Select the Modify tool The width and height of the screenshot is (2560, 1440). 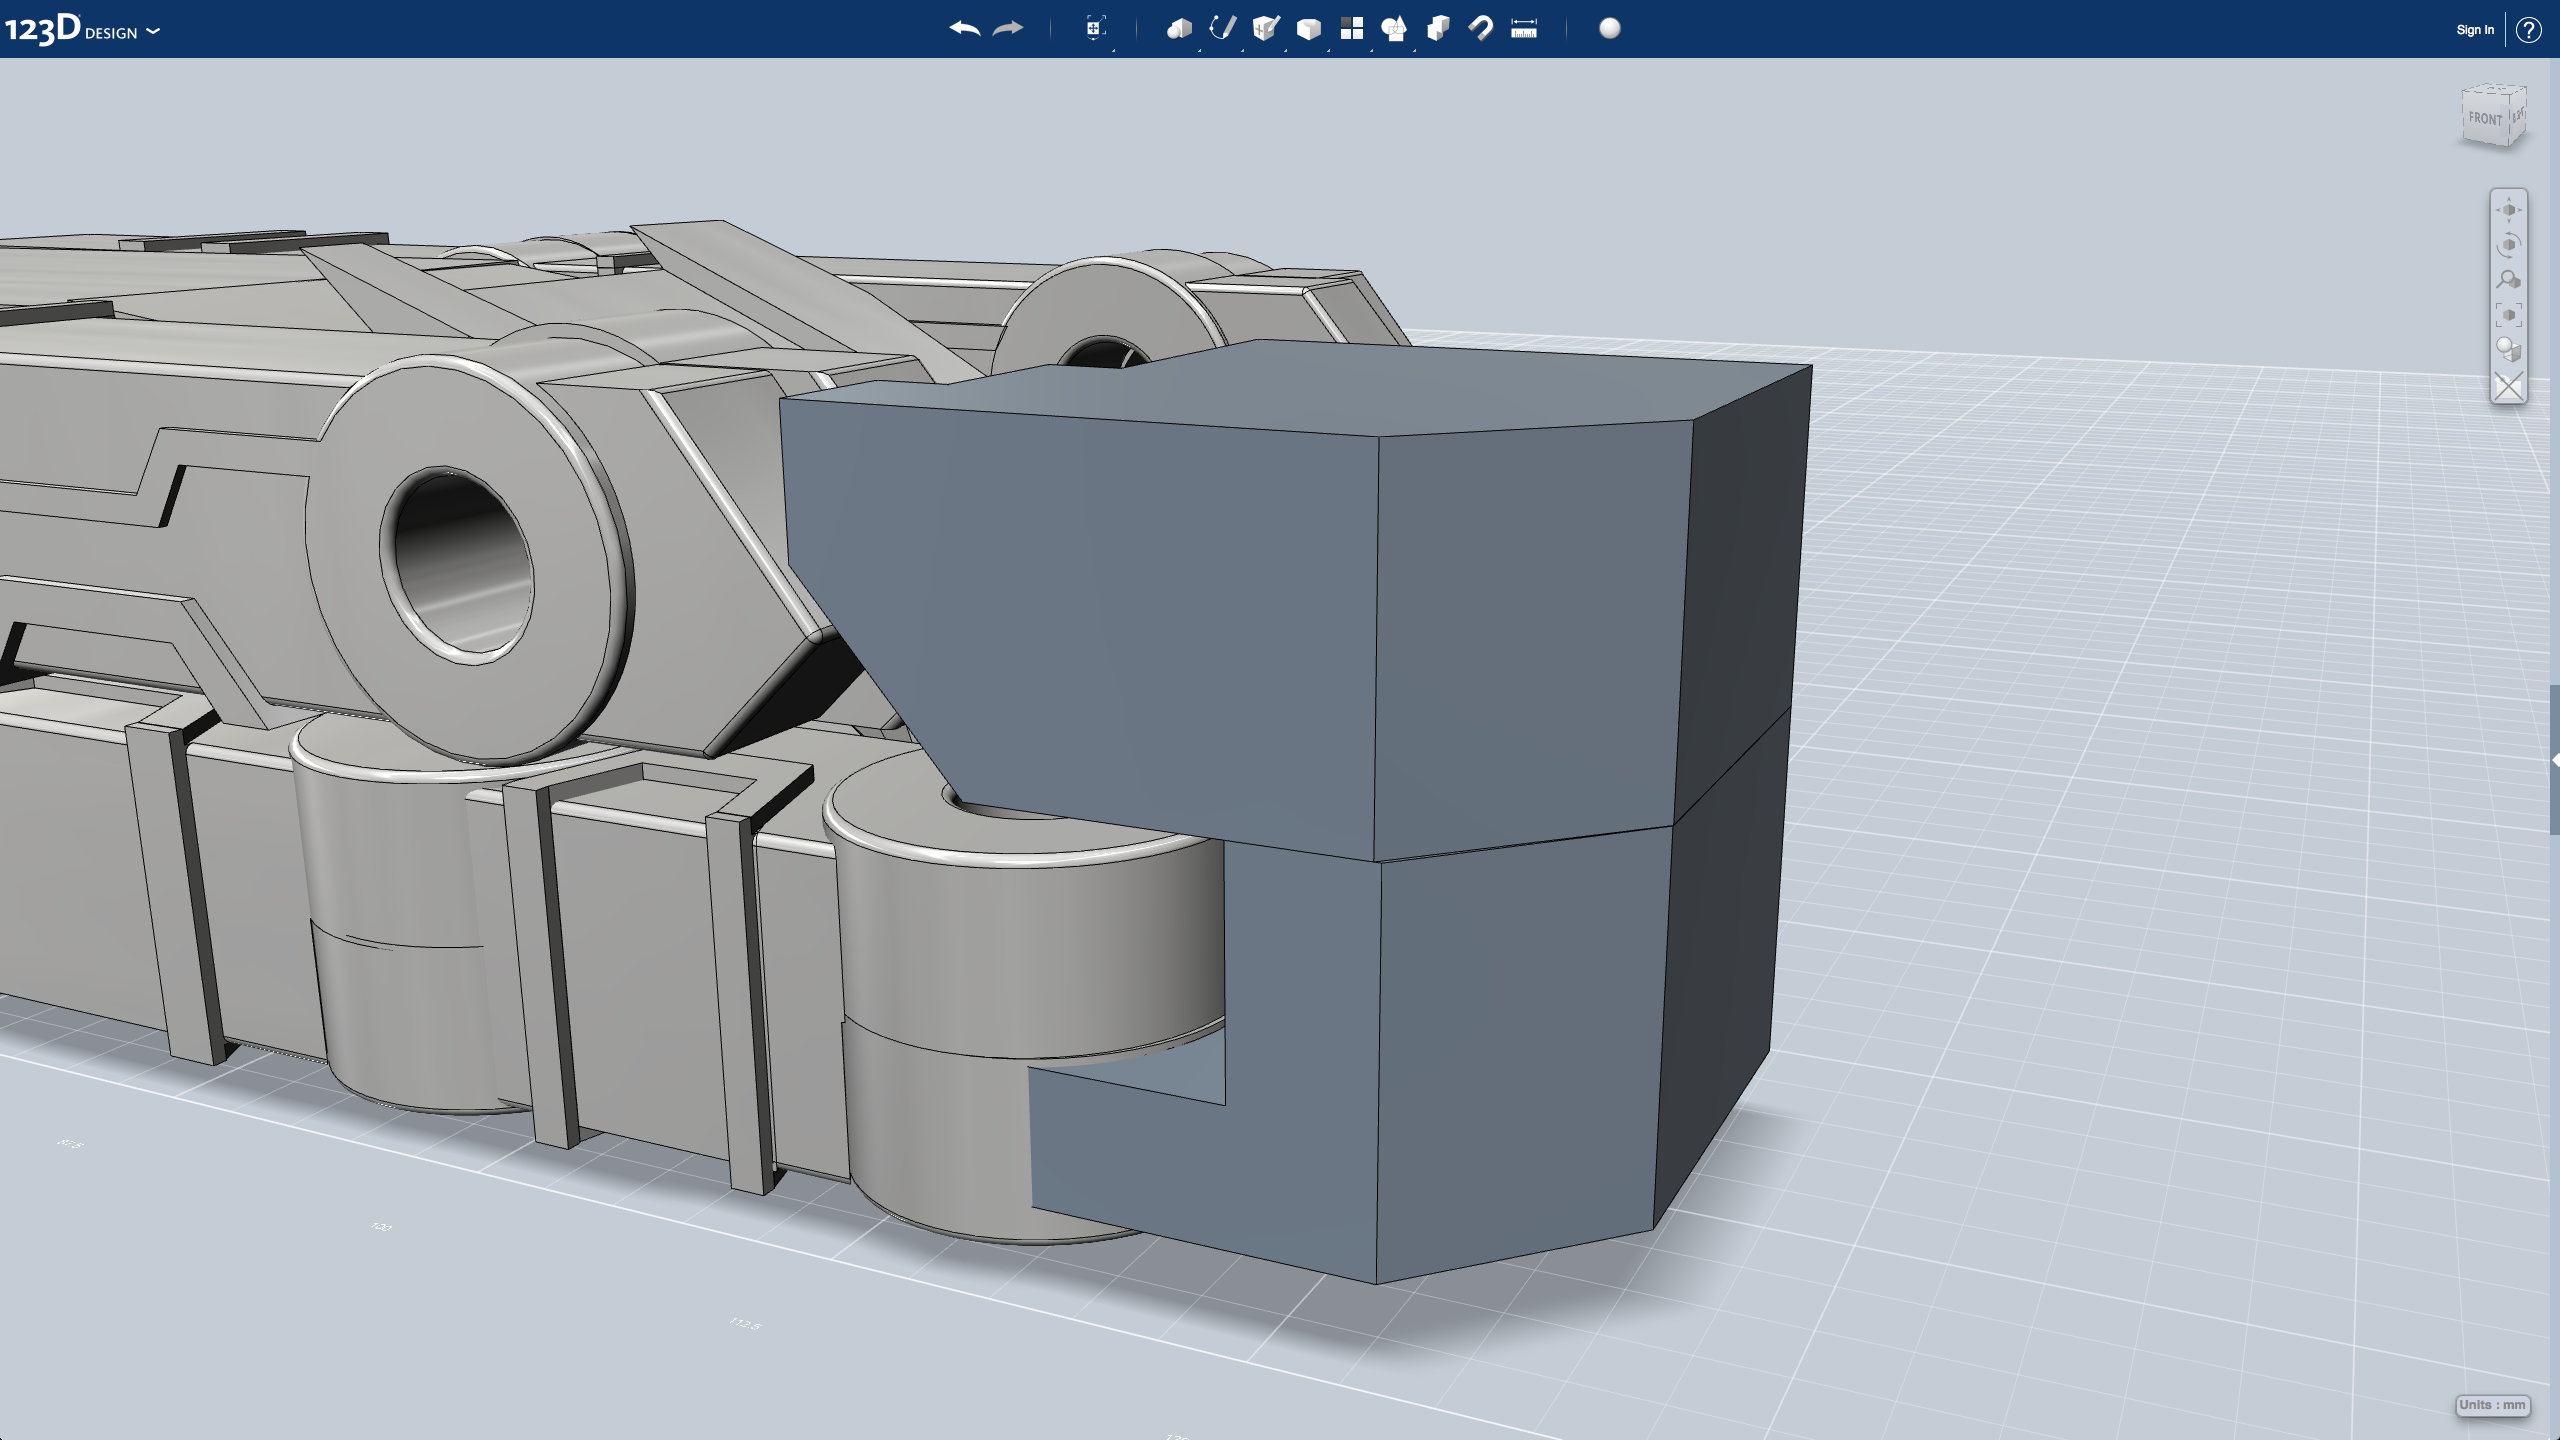tap(1308, 29)
